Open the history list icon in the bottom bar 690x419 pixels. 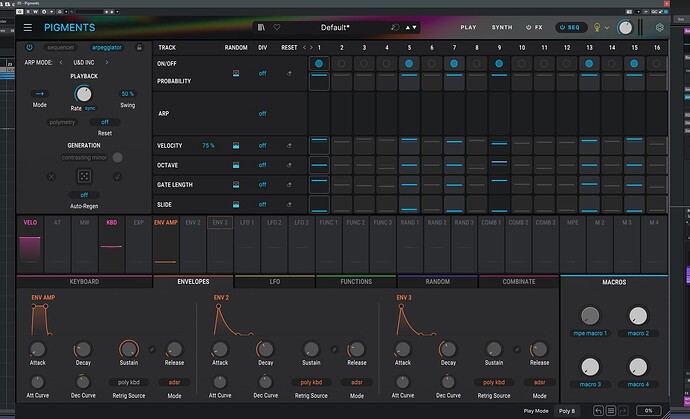click(611, 411)
